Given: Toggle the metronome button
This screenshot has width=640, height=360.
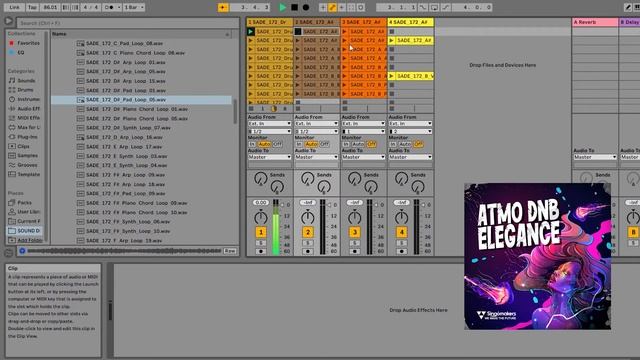Looking at the screenshot, I should point(112,7).
